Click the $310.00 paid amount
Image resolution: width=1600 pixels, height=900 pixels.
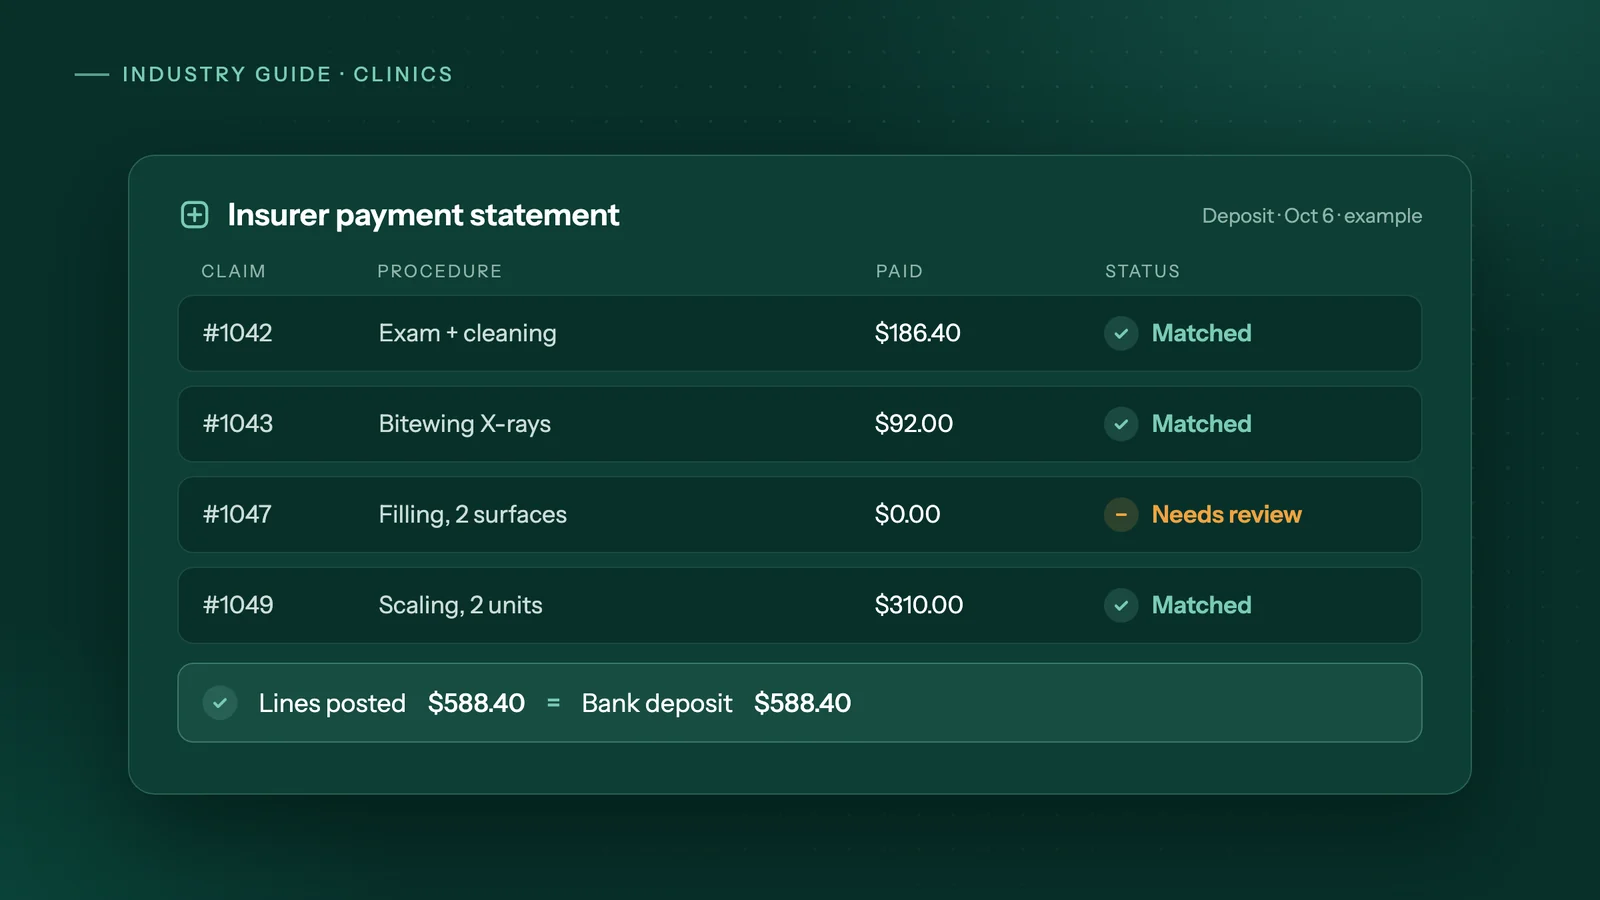point(918,605)
